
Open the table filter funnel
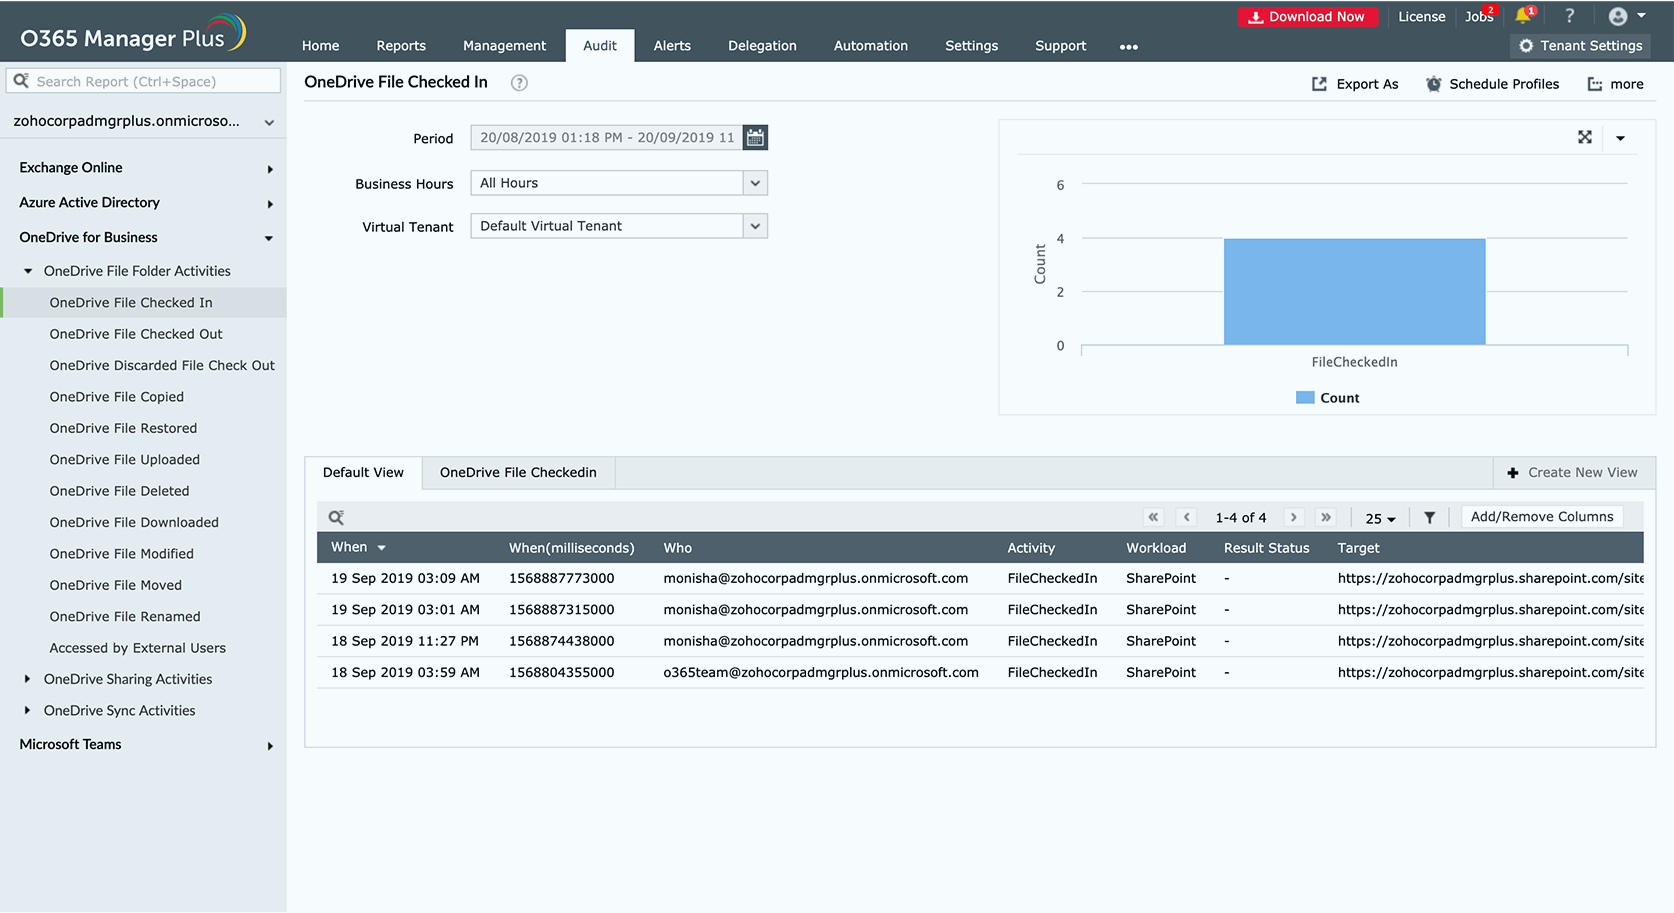1430,517
